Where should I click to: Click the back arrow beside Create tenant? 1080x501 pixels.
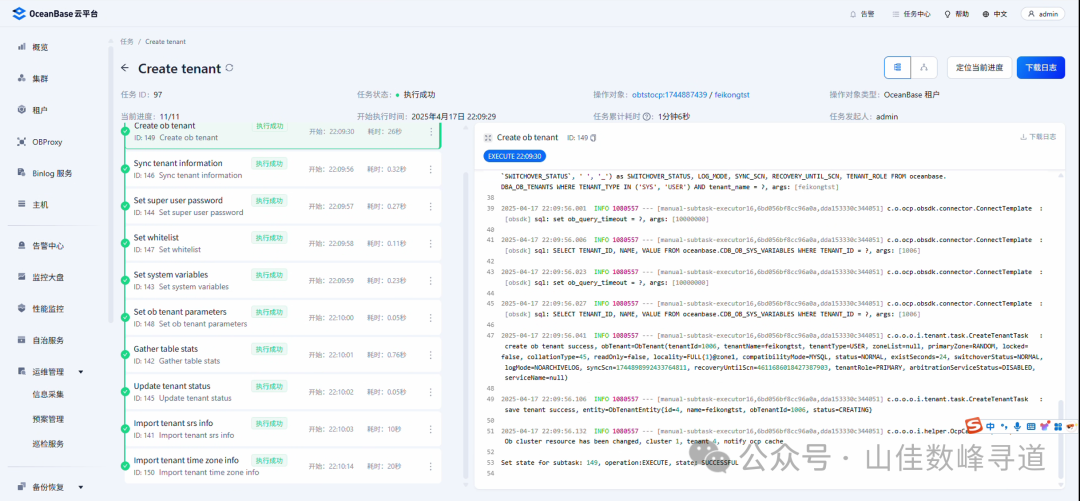click(x=125, y=68)
